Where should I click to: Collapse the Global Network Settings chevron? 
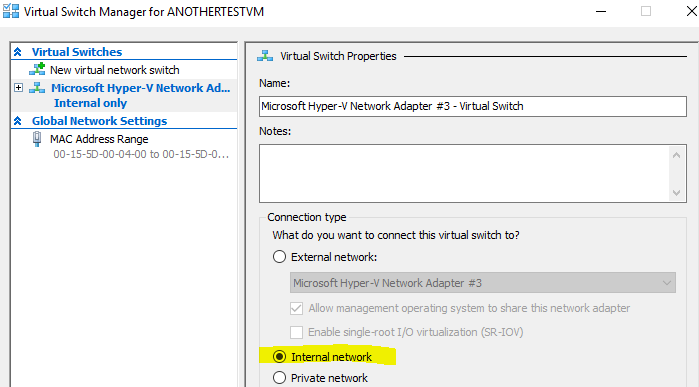(18, 121)
